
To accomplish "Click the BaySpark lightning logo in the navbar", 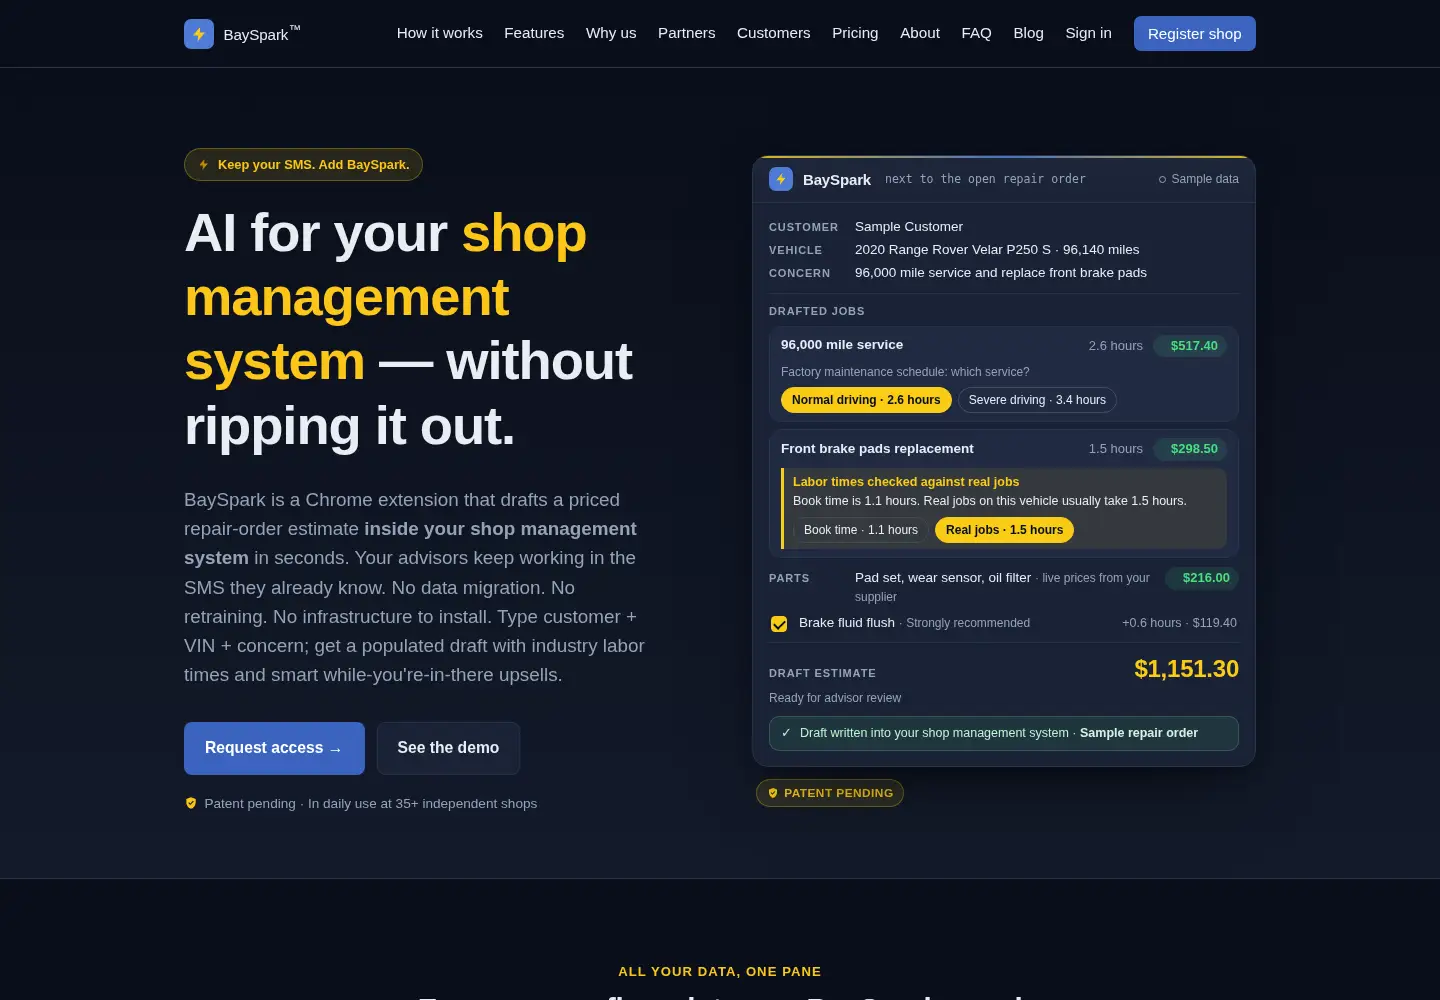I will tap(199, 34).
